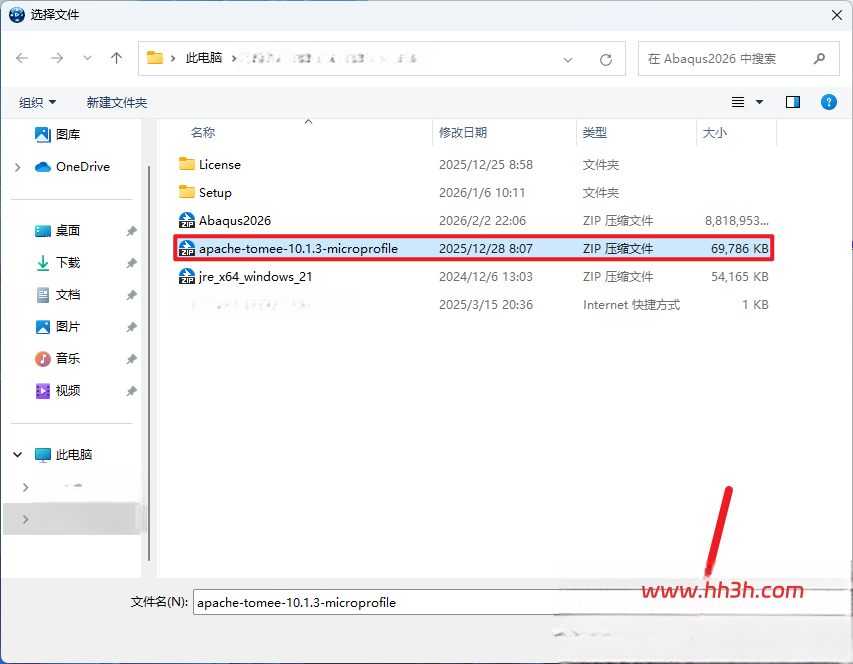Open the help button

tap(829, 102)
